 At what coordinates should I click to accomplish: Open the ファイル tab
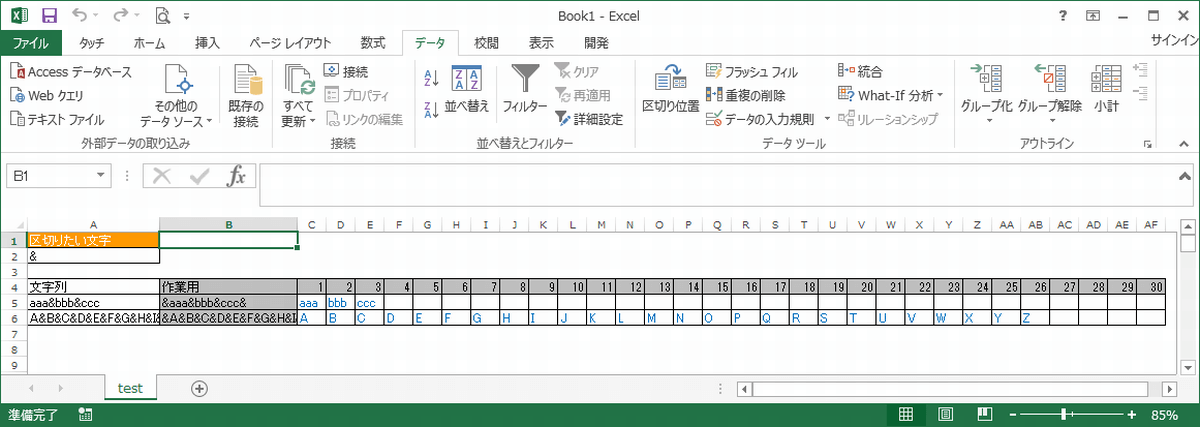[x=31, y=43]
